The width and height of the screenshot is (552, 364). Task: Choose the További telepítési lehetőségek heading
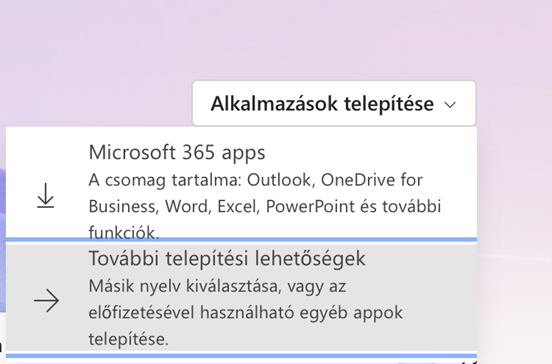pyautogui.click(x=227, y=258)
